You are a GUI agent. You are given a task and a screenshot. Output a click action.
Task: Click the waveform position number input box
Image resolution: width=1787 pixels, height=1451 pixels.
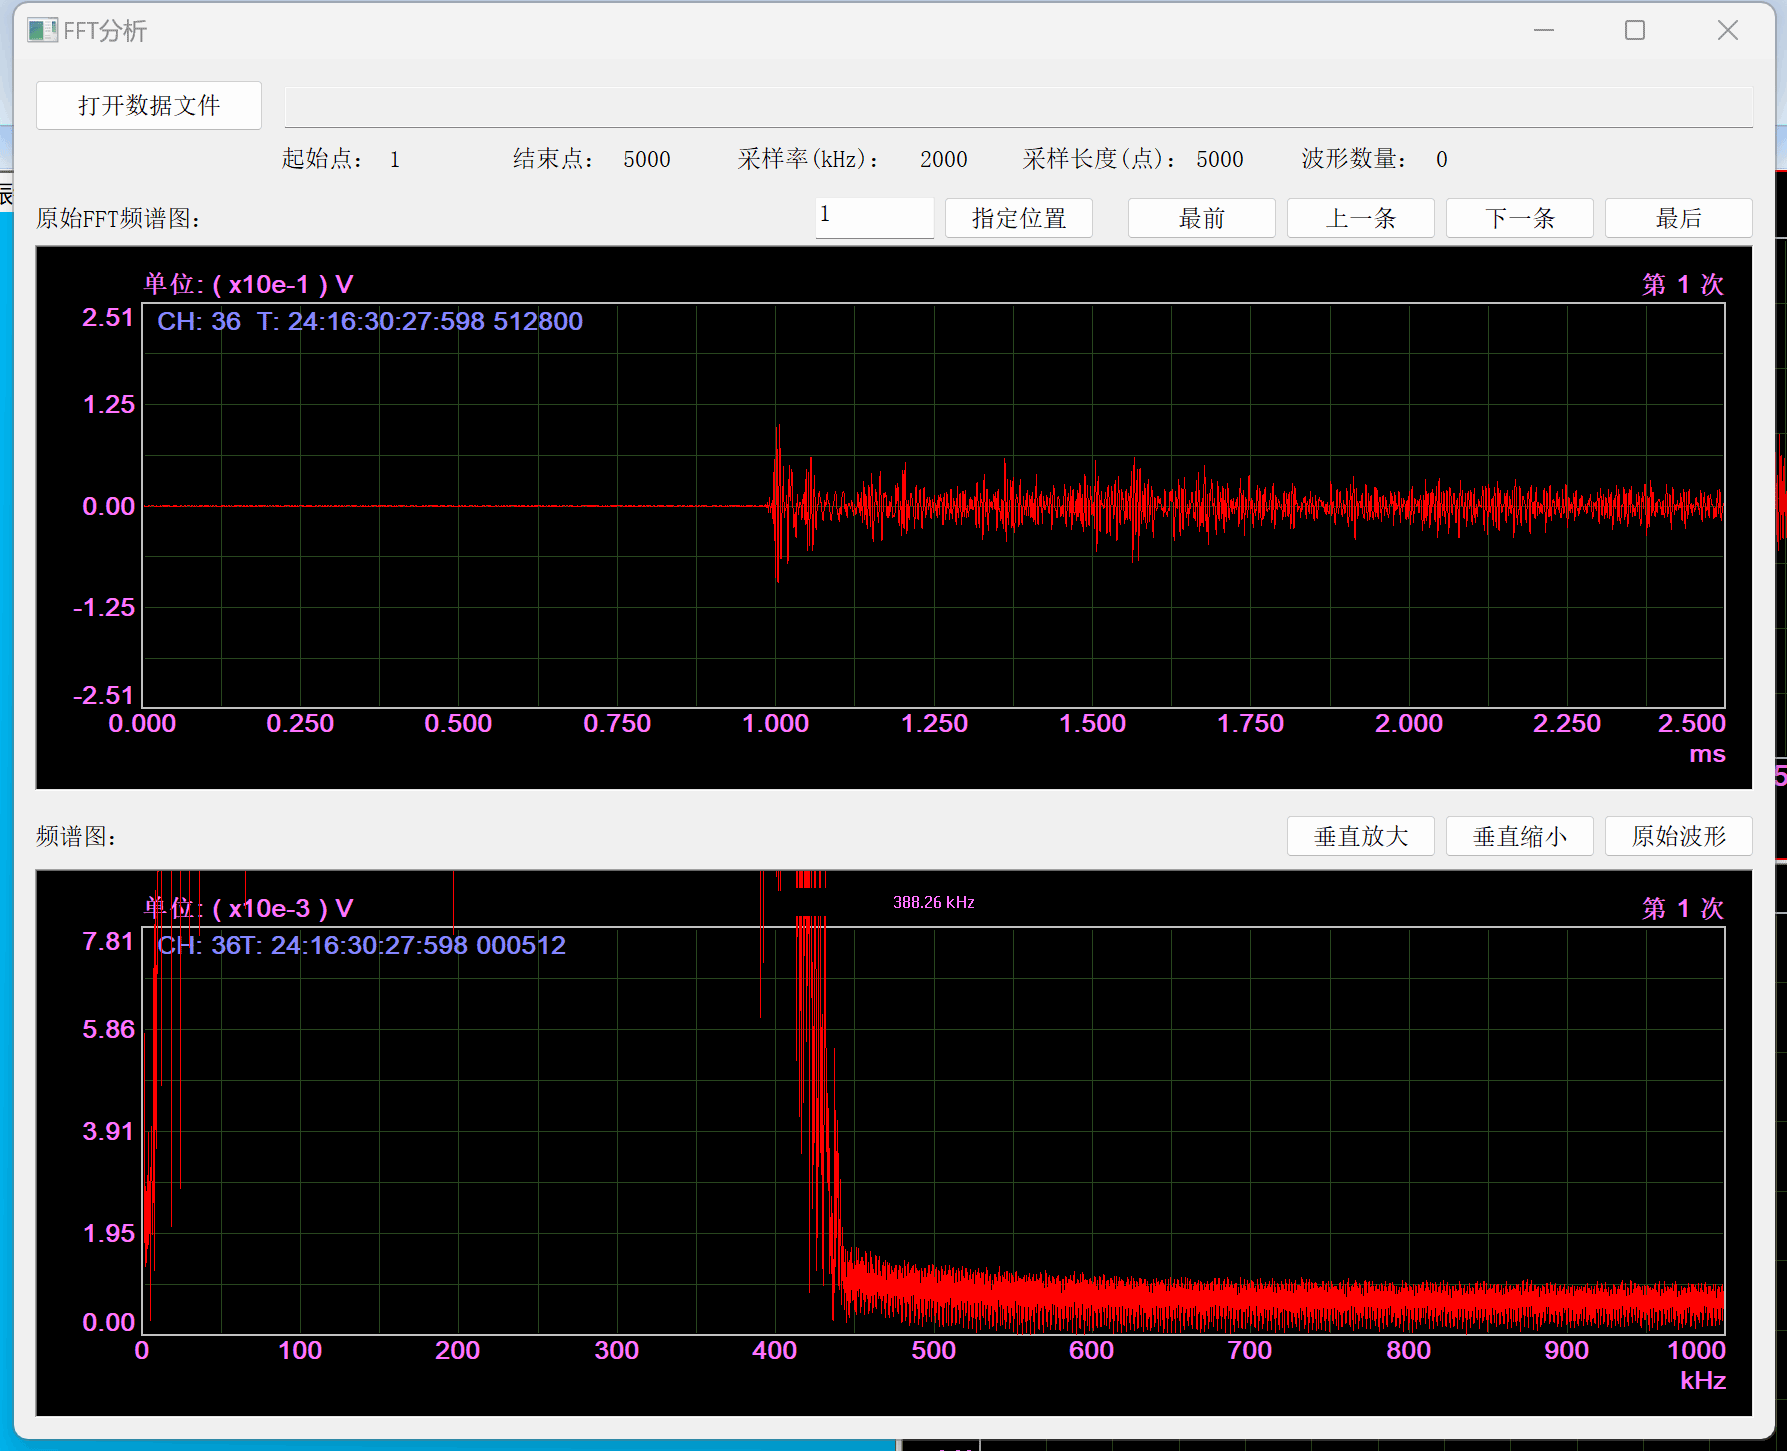pos(874,217)
